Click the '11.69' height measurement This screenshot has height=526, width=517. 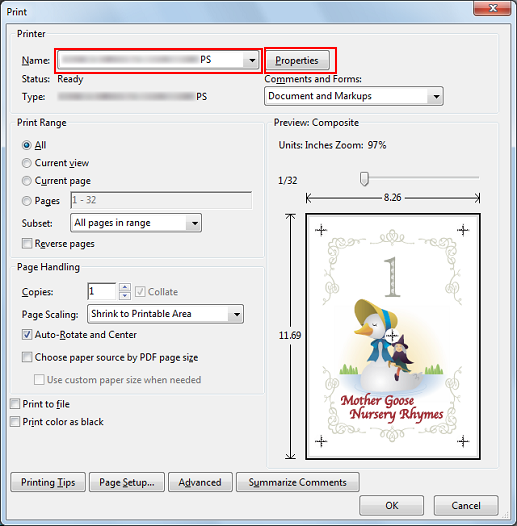tap(290, 335)
